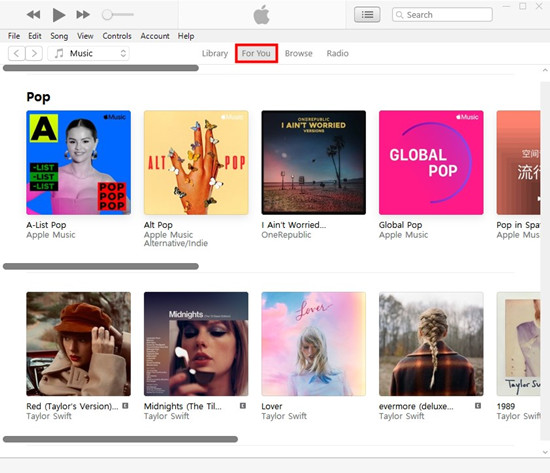This screenshot has width=550, height=473.
Task: Click the I Ain't Worried title text
Action: pyautogui.click(x=294, y=225)
